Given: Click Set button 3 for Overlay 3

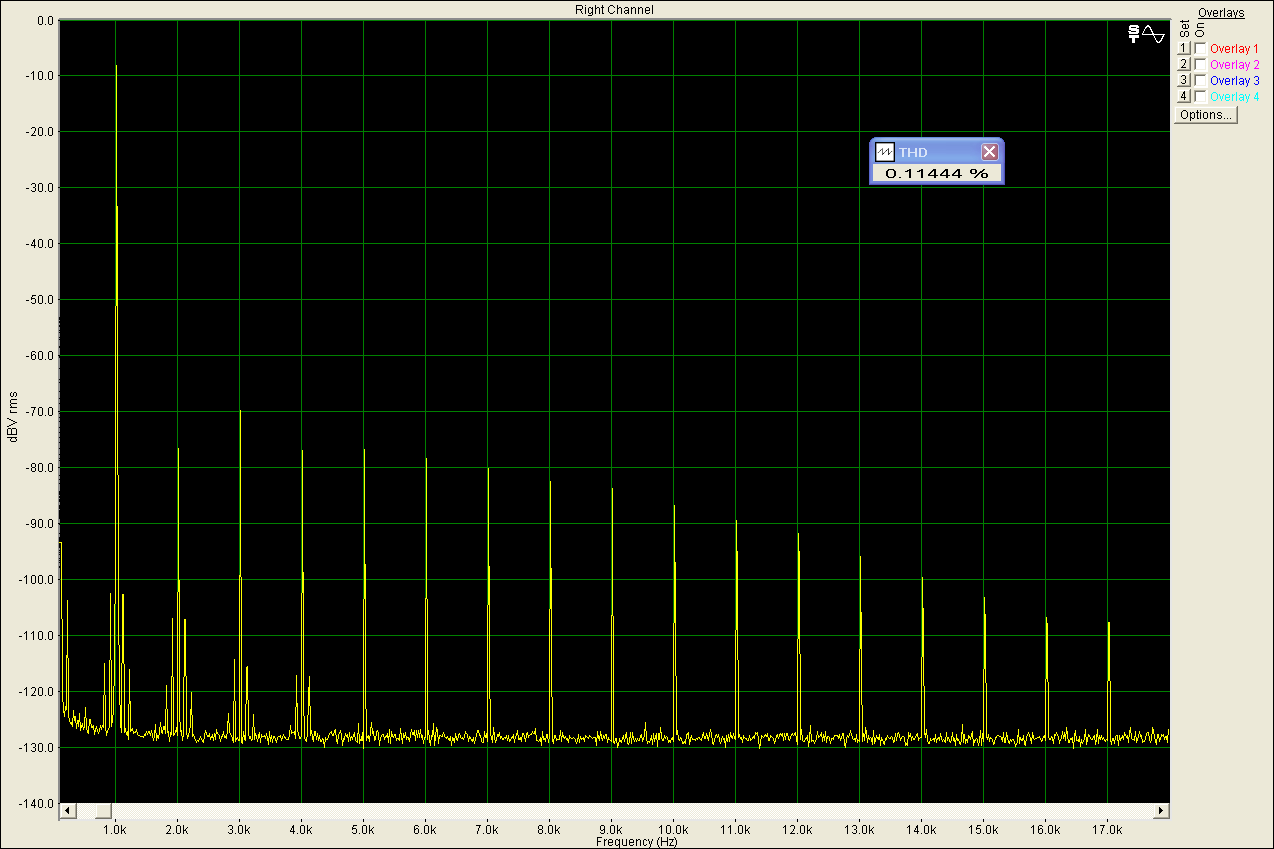Looking at the screenshot, I should coord(1183,80).
